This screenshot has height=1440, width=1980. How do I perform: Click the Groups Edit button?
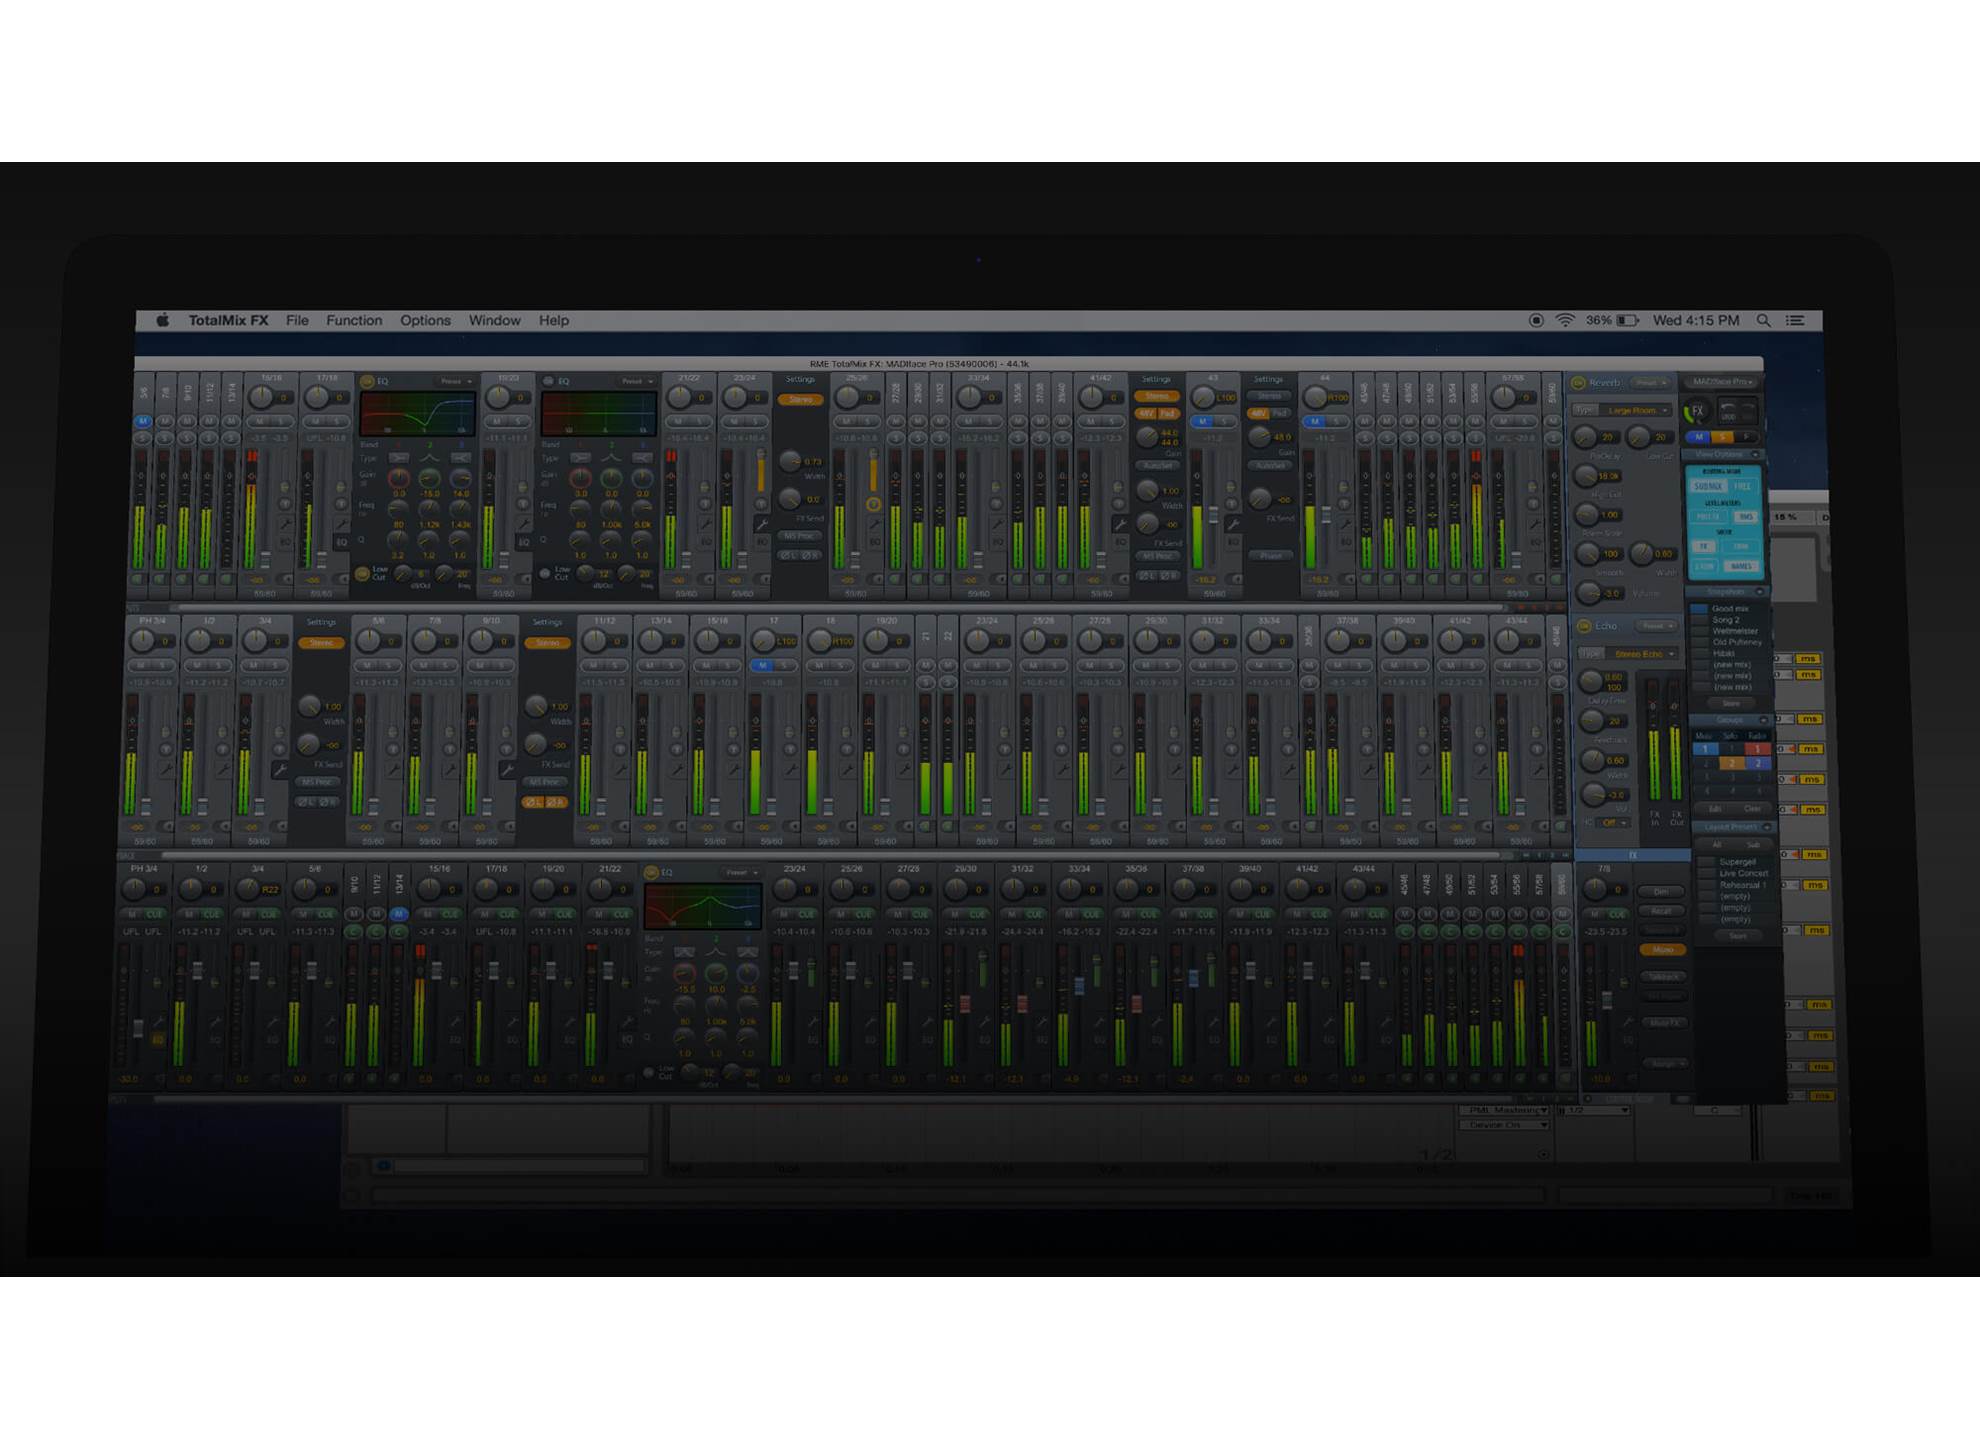coord(1715,809)
